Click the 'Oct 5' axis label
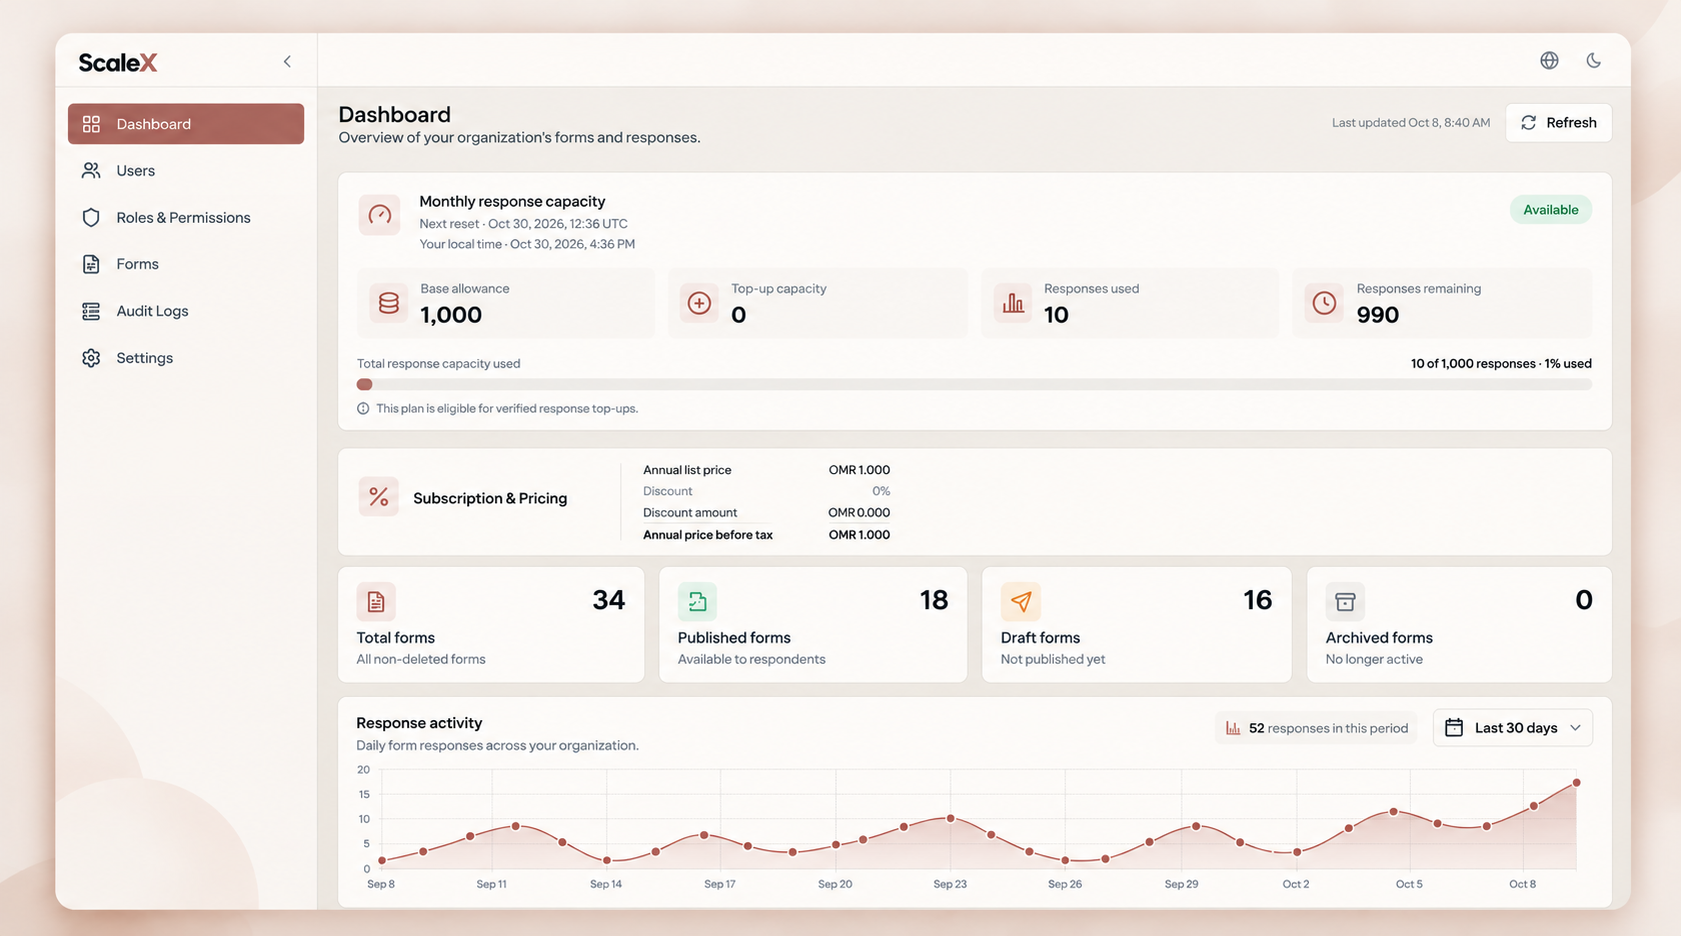Image resolution: width=1681 pixels, height=936 pixels. point(1409,884)
